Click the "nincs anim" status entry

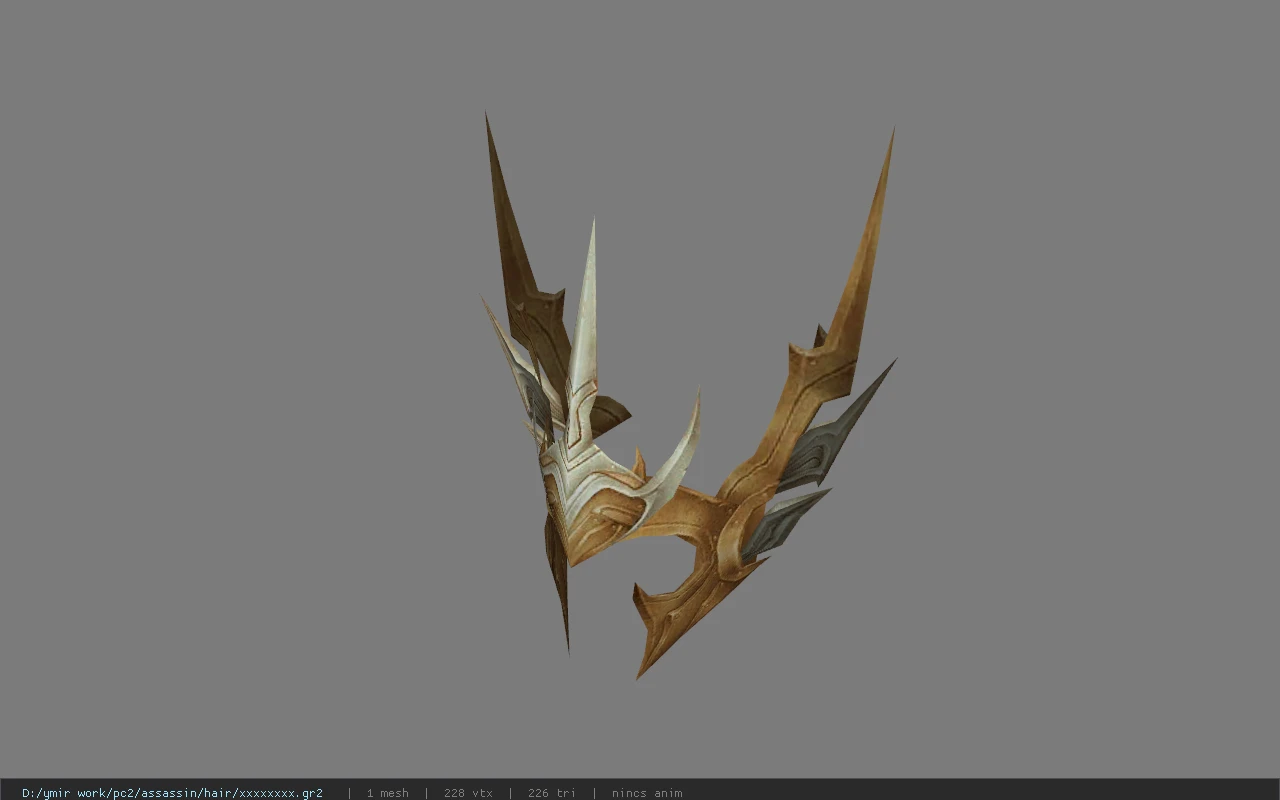(x=647, y=793)
